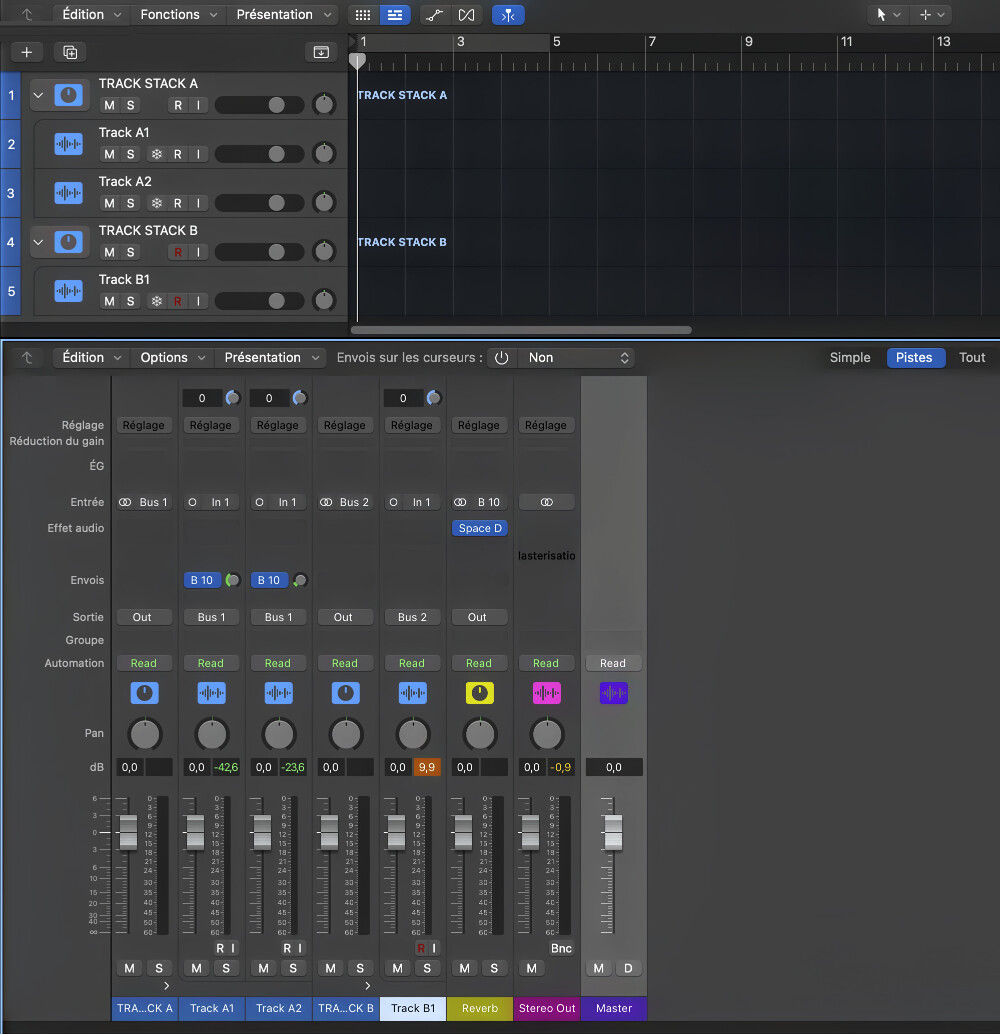1000x1034 pixels.
Task: Click the add new track plus button
Action: pos(27,52)
